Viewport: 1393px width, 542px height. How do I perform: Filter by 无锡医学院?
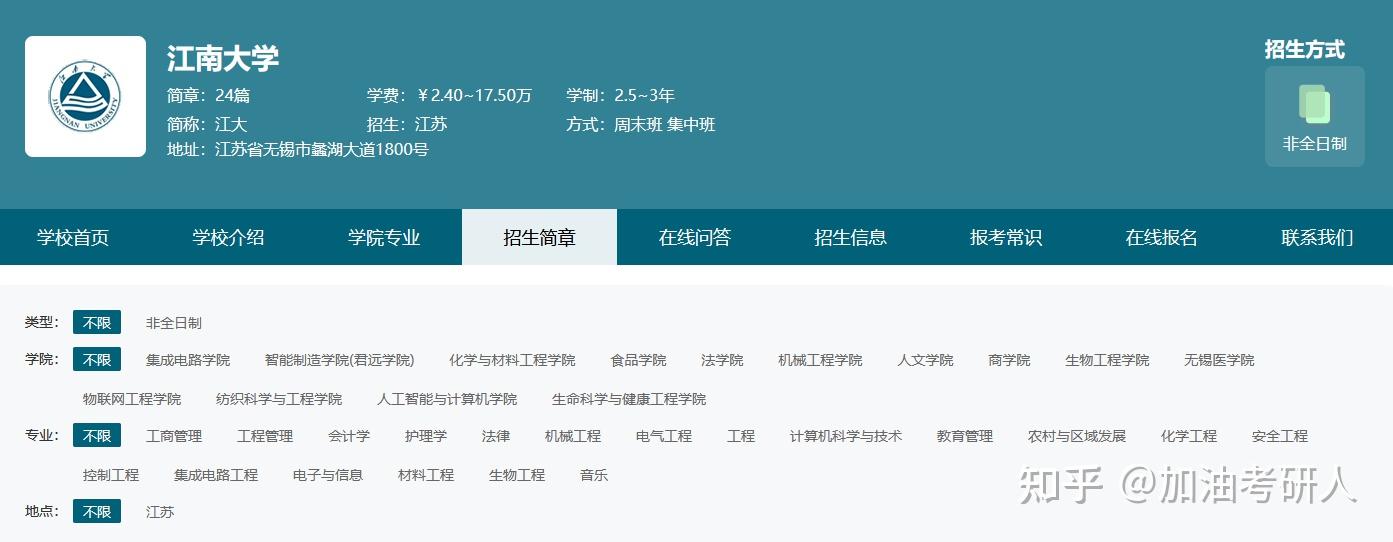pos(1219,360)
